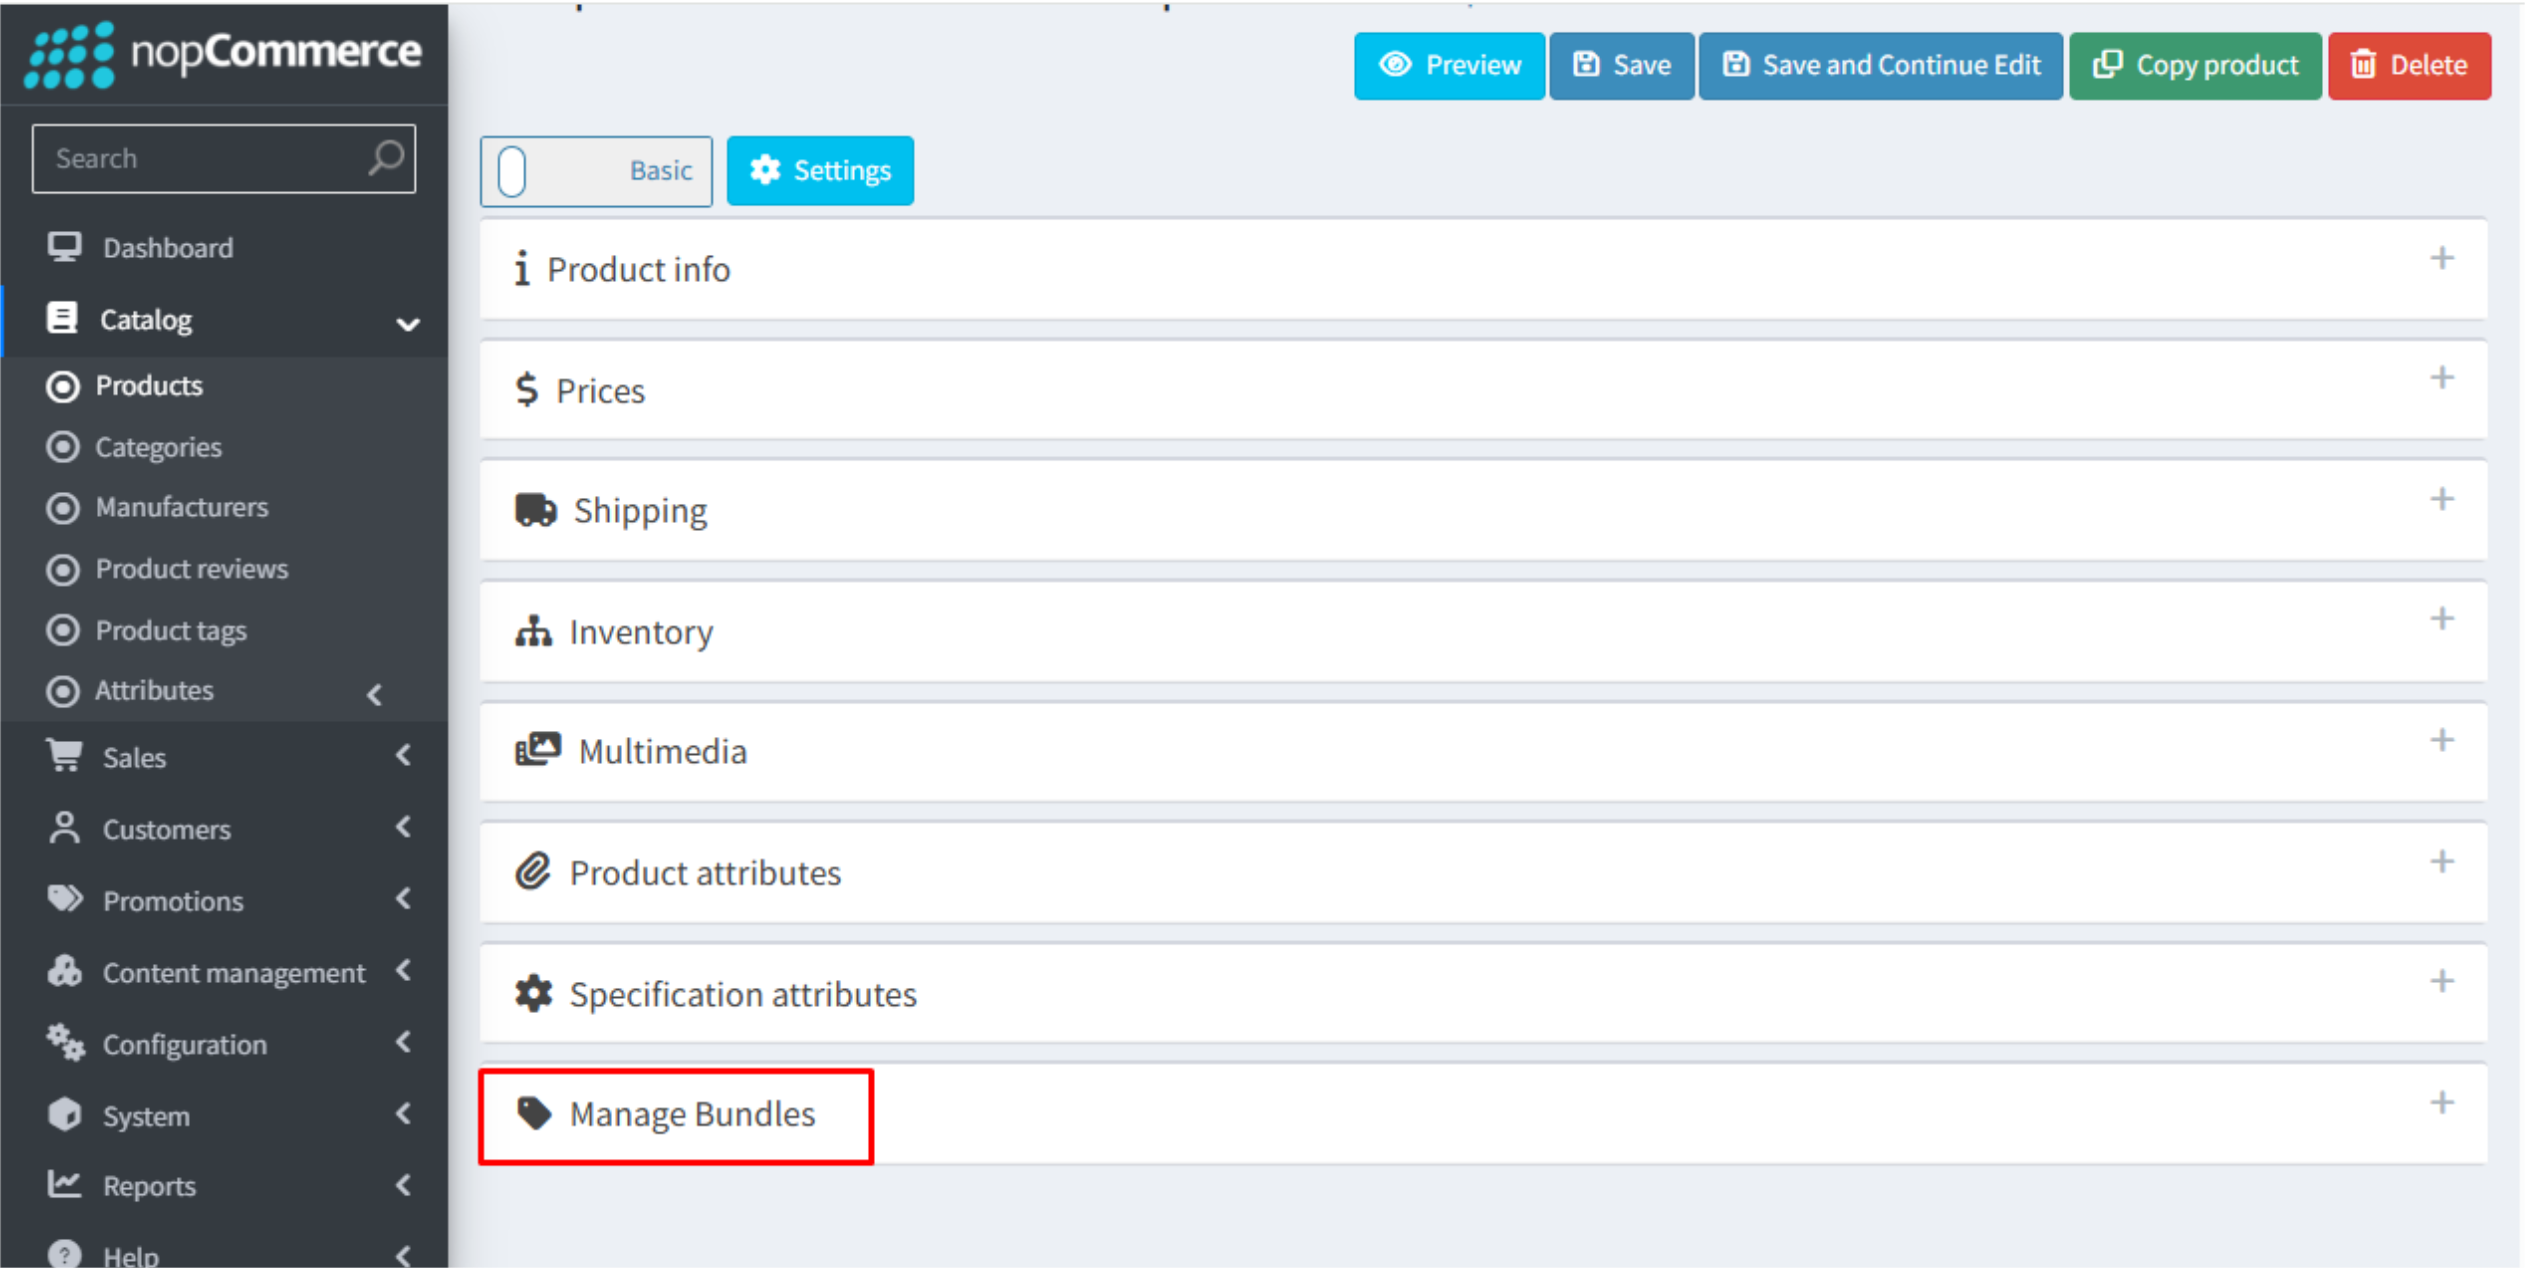Click the nopCommerce logo
The width and height of the screenshot is (2525, 1268).
[x=224, y=53]
